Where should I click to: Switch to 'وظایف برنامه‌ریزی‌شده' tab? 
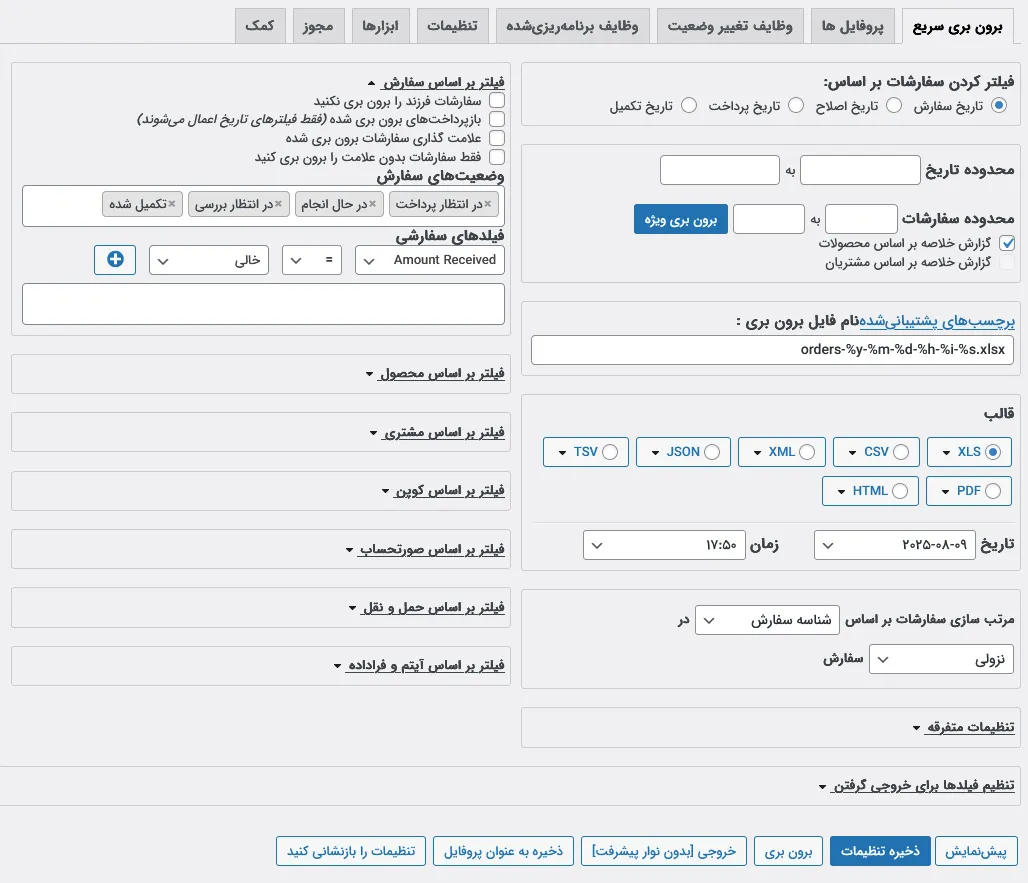point(572,26)
